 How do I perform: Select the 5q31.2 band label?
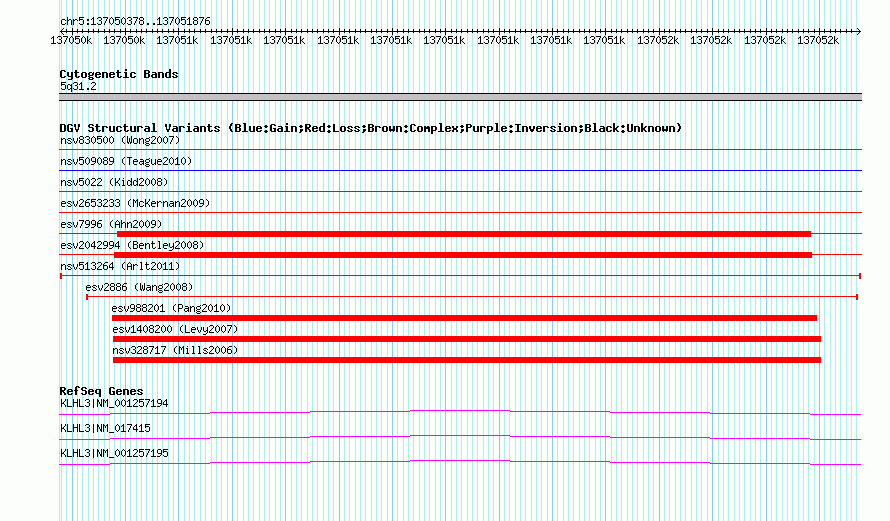pyautogui.click(x=78, y=86)
